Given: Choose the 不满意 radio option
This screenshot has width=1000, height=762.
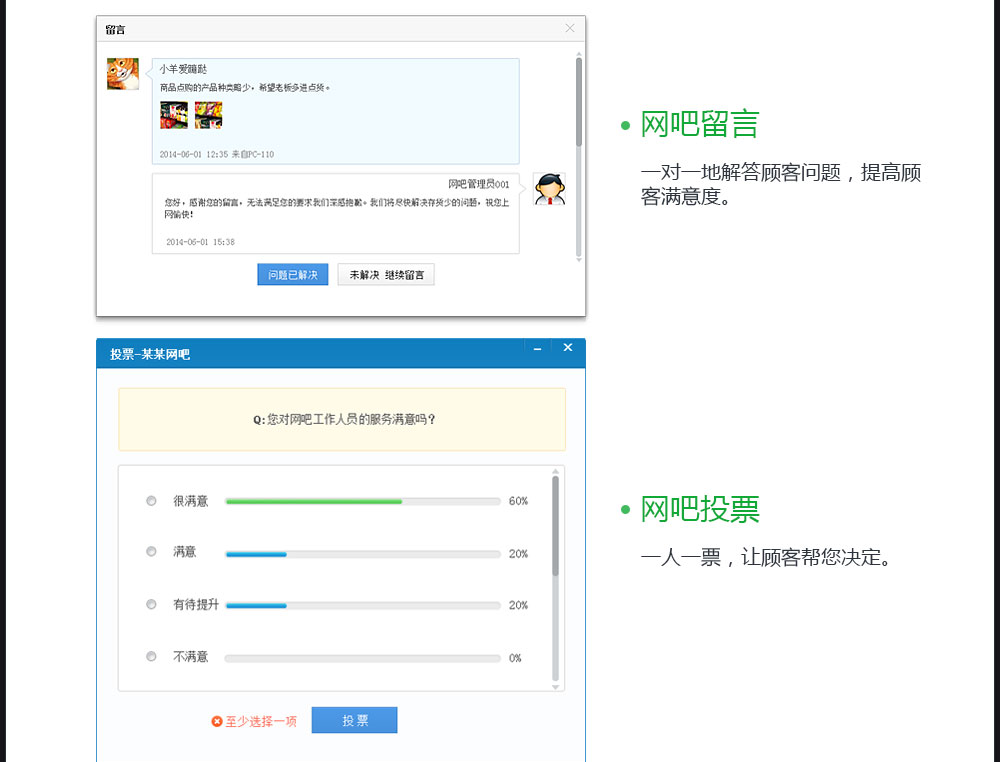Looking at the screenshot, I should click(152, 657).
